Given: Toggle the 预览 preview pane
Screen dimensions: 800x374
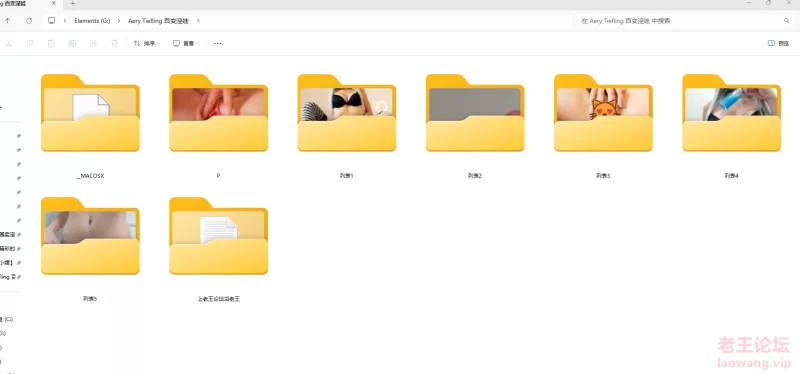Looking at the screenshot, I should (779, 43).
